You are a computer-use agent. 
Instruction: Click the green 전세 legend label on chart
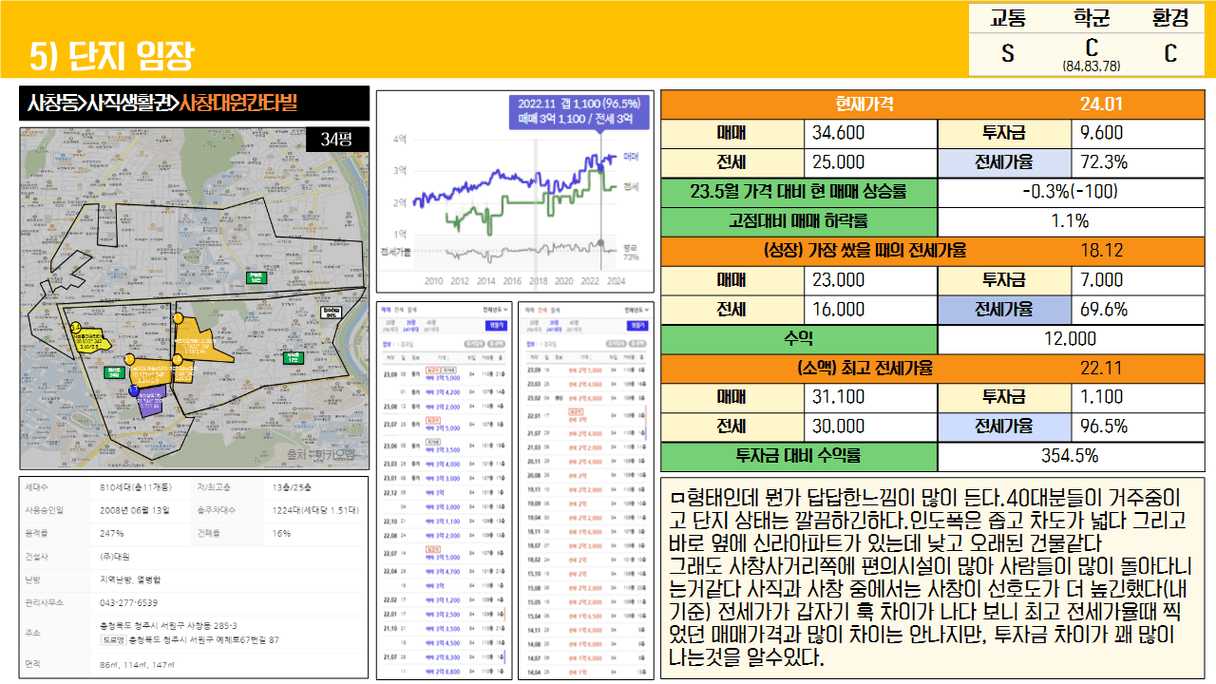point(631,187)
